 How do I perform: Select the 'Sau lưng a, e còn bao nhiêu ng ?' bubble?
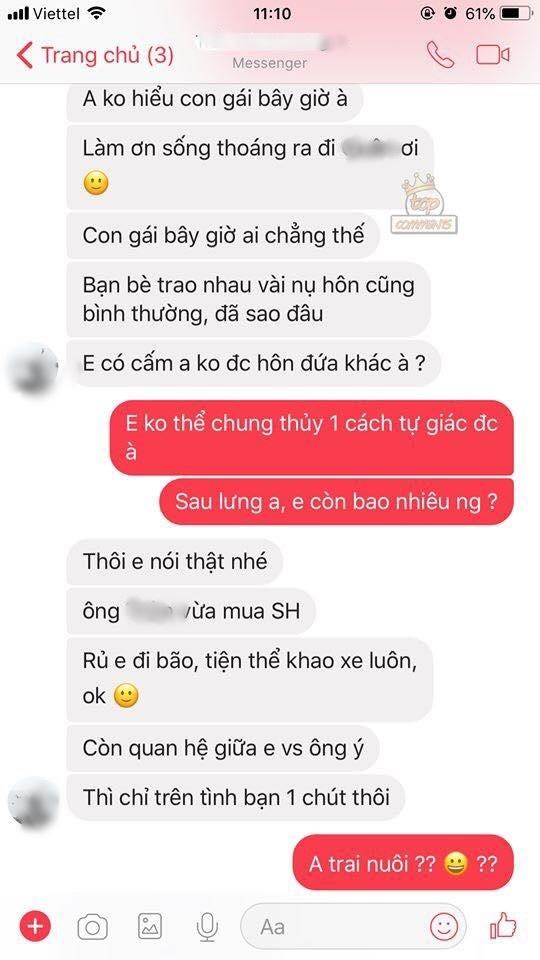(x=336, y=502)
